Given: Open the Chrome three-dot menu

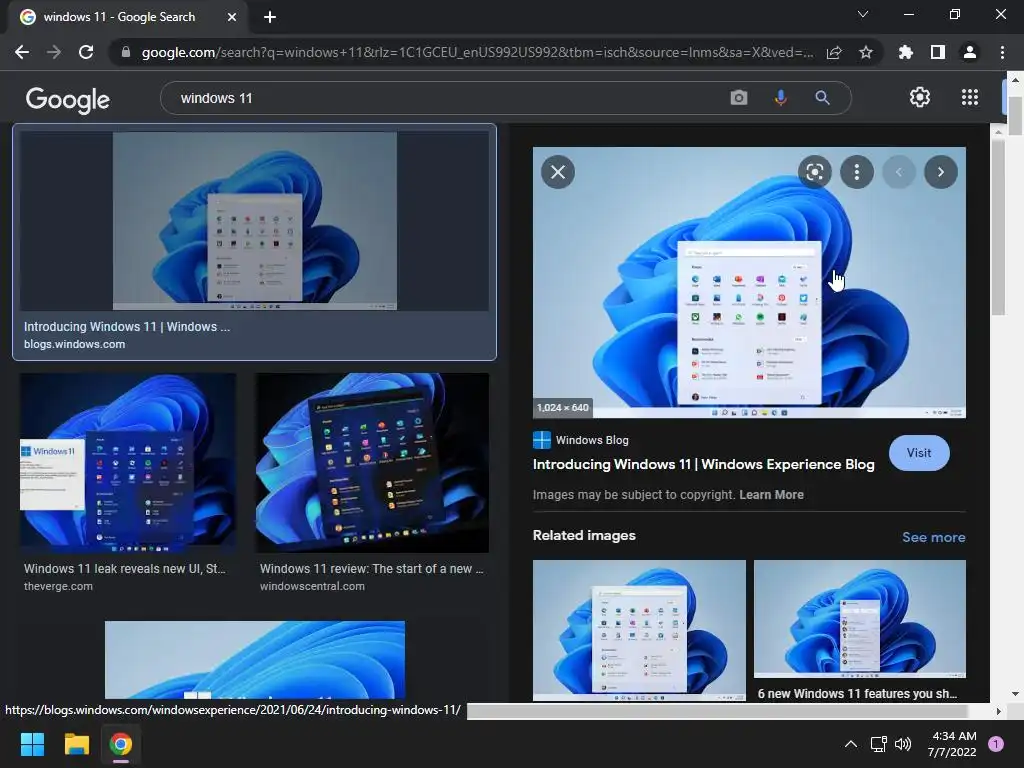Looking at the screenshot, I should (1002, 52).
